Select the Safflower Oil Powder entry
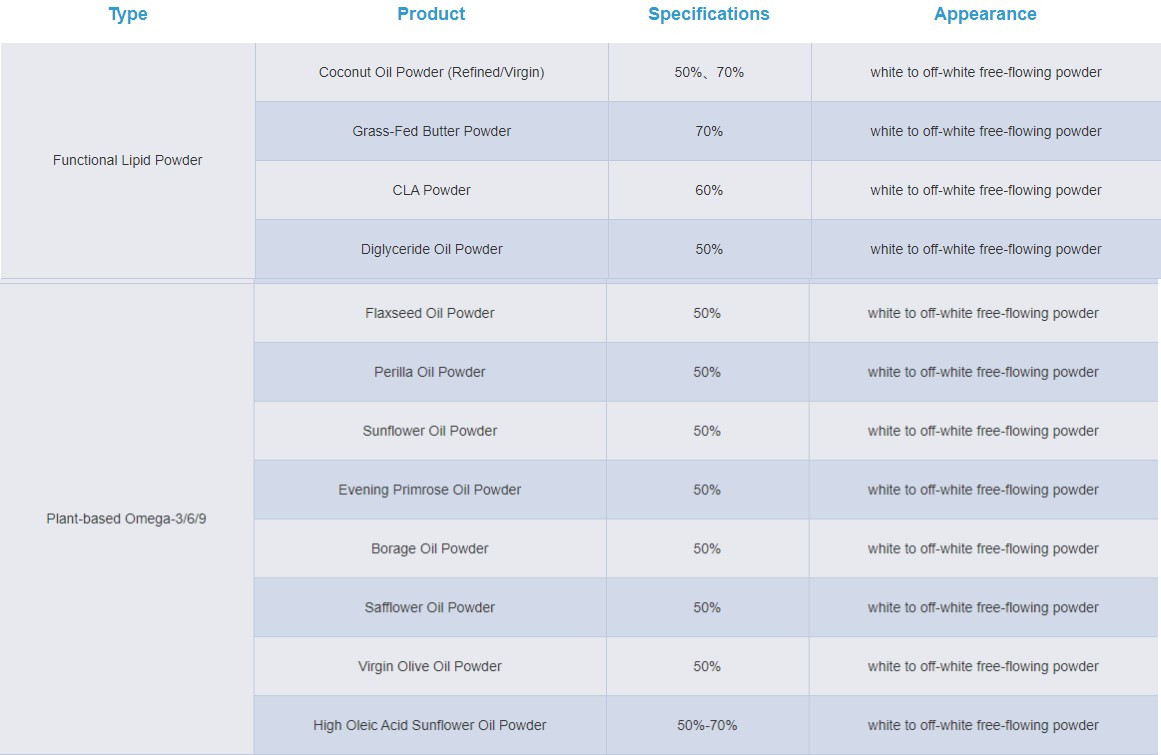The image size is (1161, 755). point(430,608)
